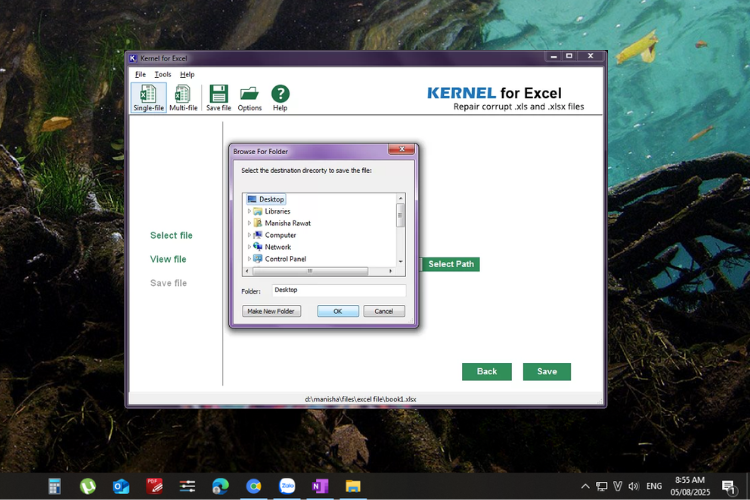
Task: Click the green Back button
Action: [x=486, y=372]
